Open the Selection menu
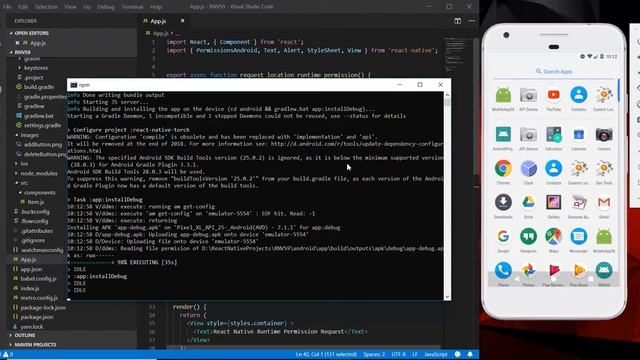Image resolution: width=640 pixels, height=360 pixels. (46, 7)
